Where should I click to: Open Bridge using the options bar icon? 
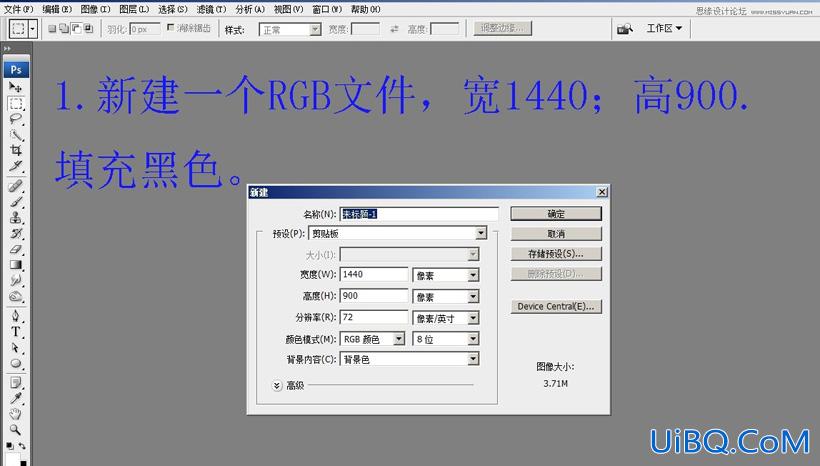click(625, 29)
